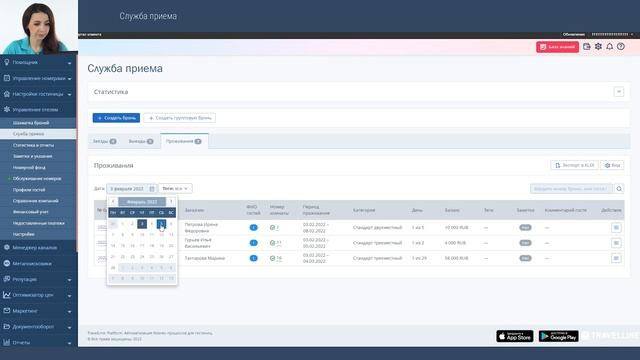The height and width of the screenshot is (360, 640).
Task: Collapse the Статистика panel with its arrow
Action: coord(619,92)
